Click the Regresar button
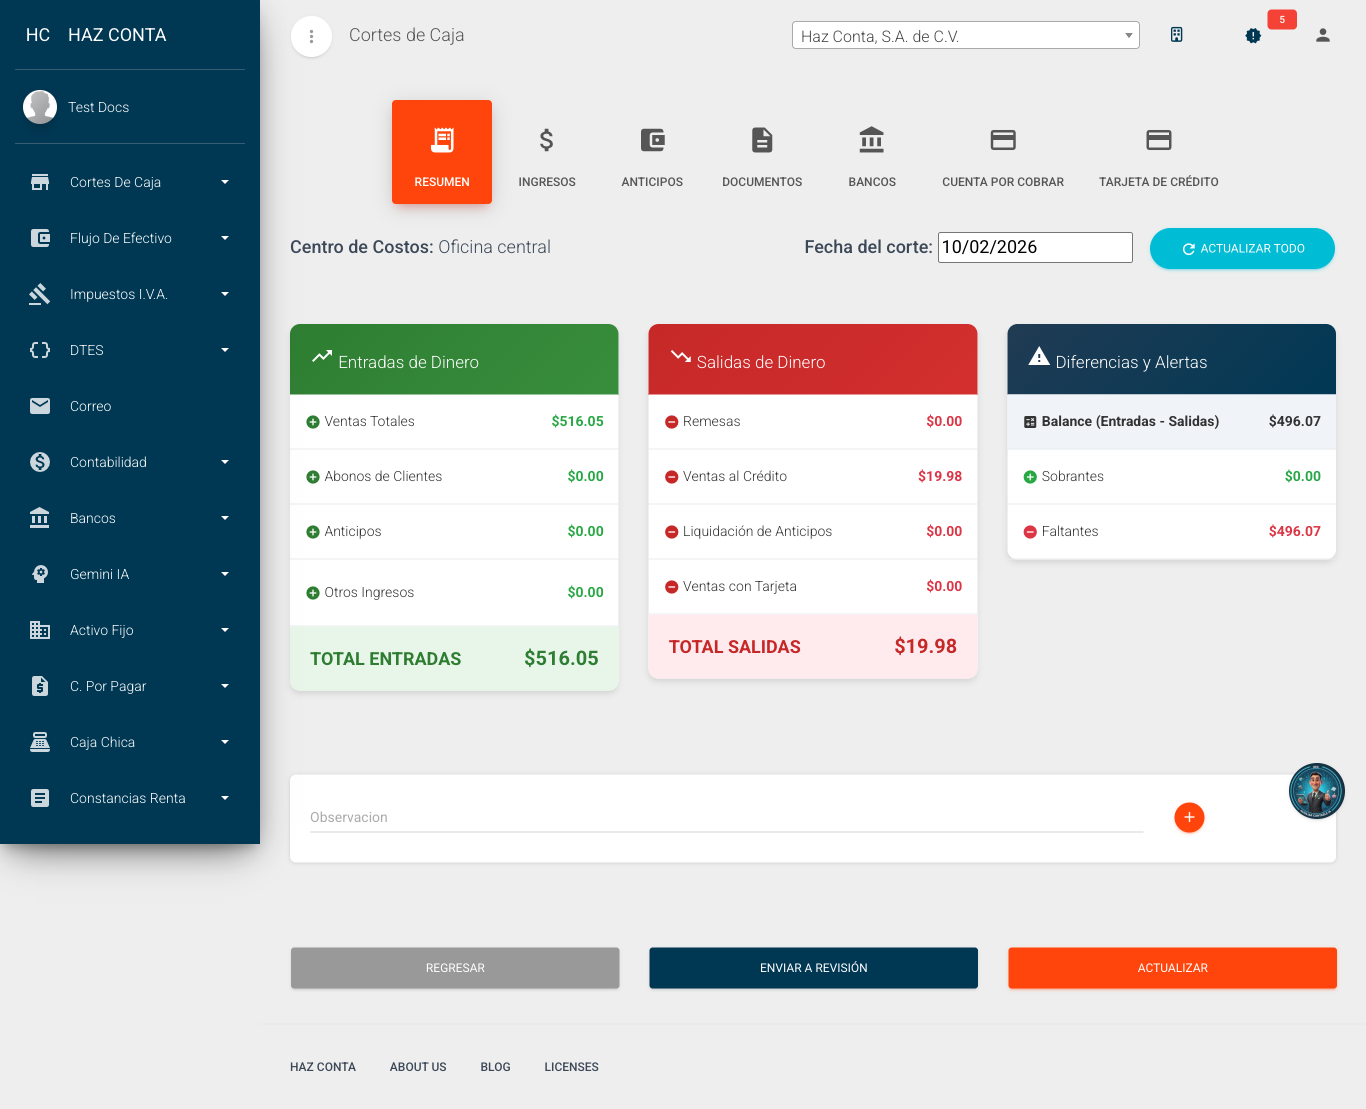Viewport: 1366px width, 1109px height. [455, 968]
